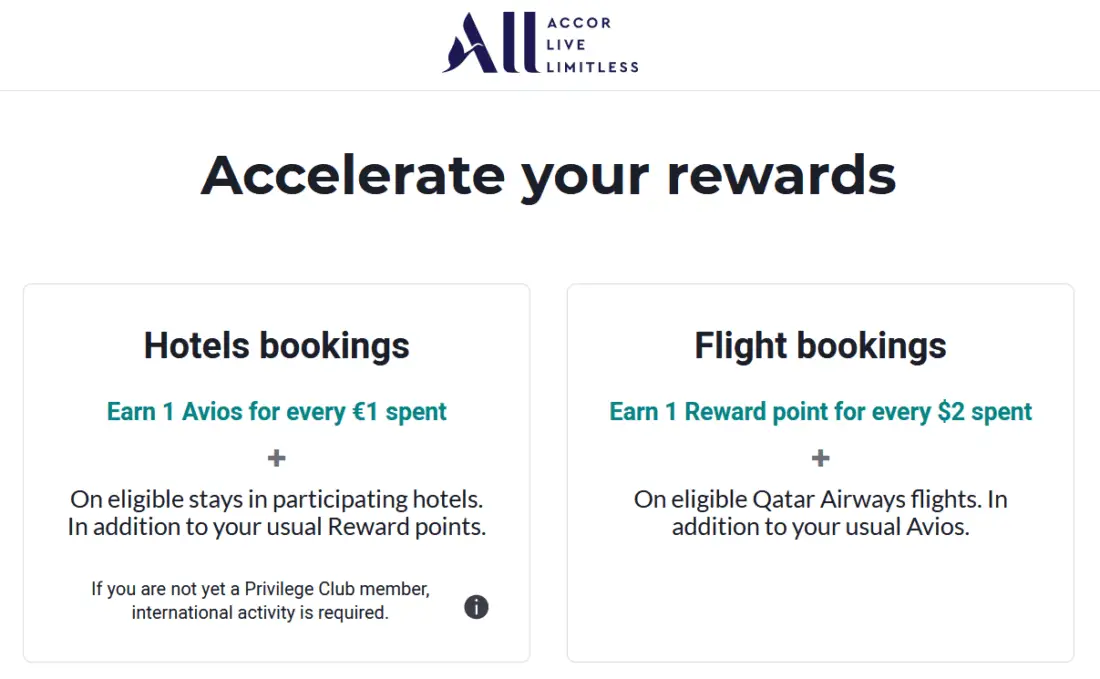Screen dimensions: 1100x679
Task: Click the plus icon in Flight bookings card
Action: coord(821,458)
